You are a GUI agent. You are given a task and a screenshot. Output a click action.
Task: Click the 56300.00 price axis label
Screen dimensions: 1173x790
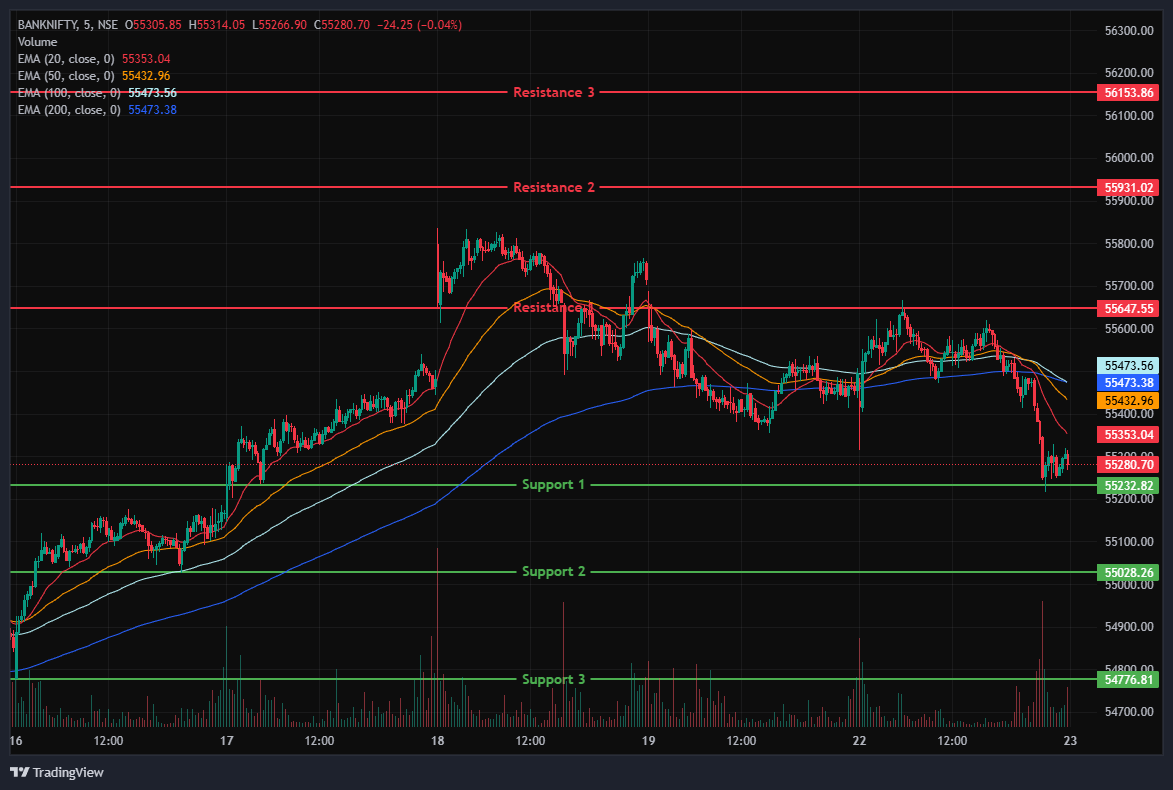click(x=1129, y=31)
